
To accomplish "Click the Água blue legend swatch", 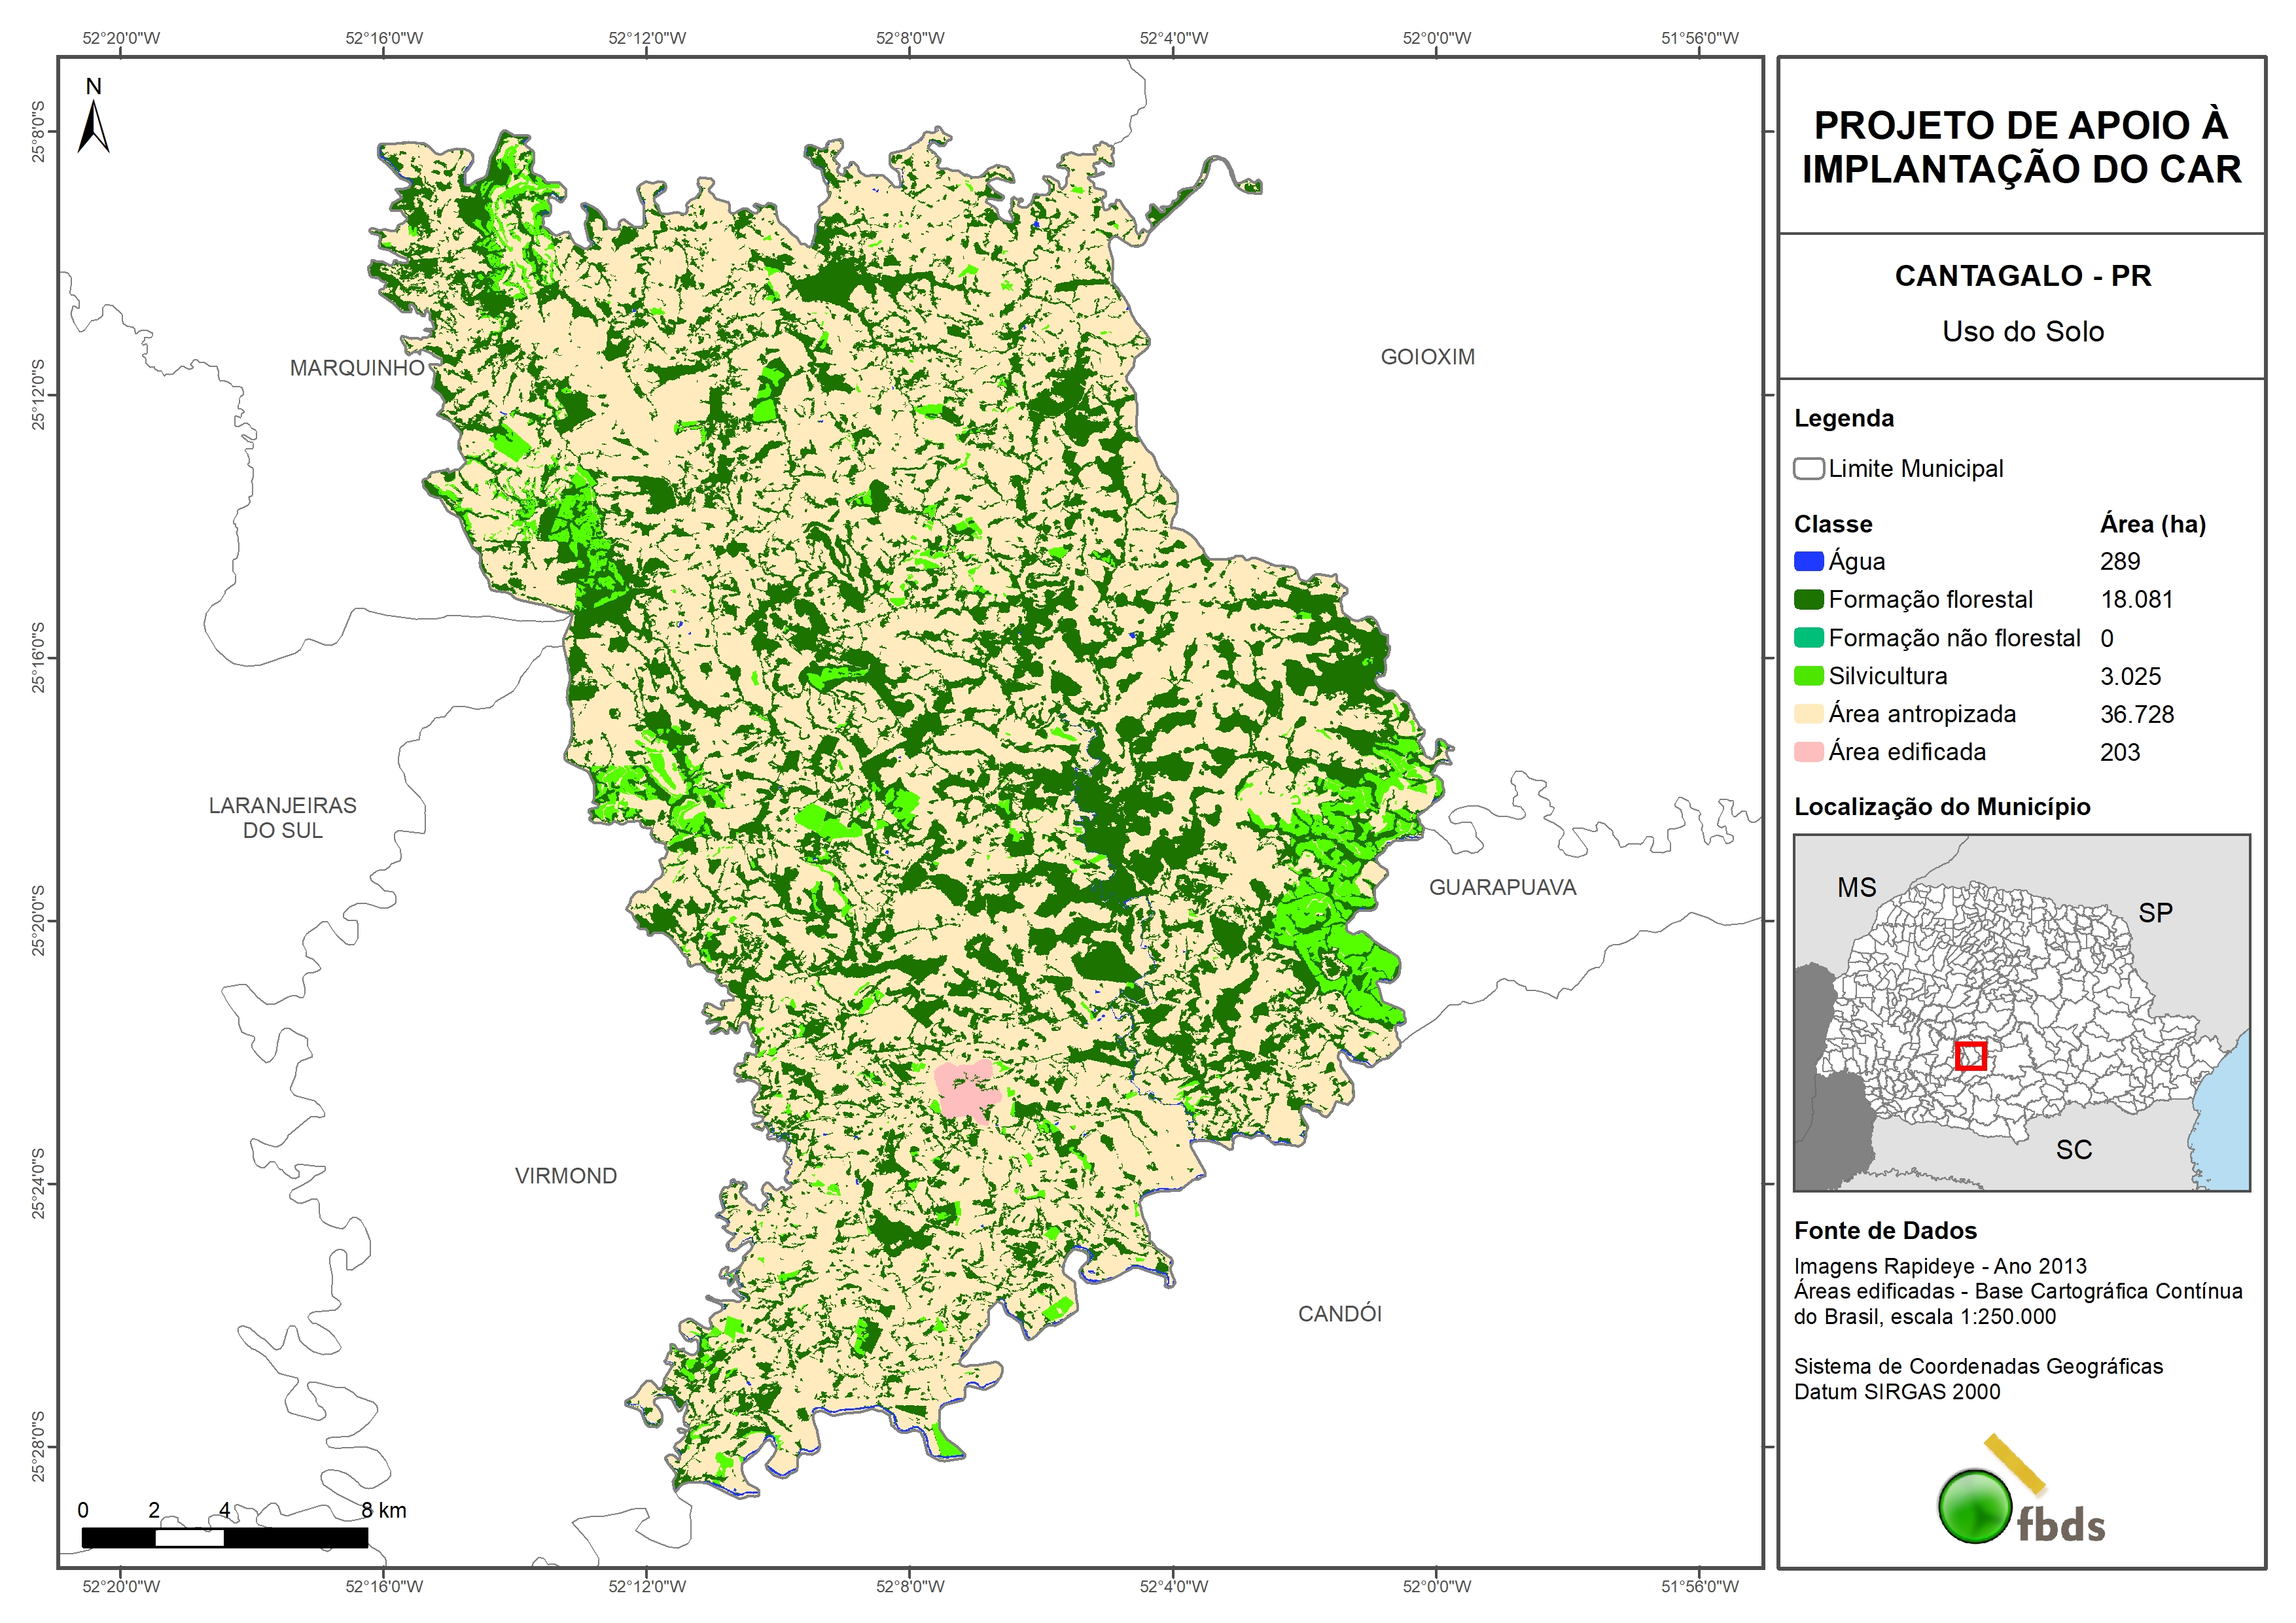I will (x=1808, y=562).
